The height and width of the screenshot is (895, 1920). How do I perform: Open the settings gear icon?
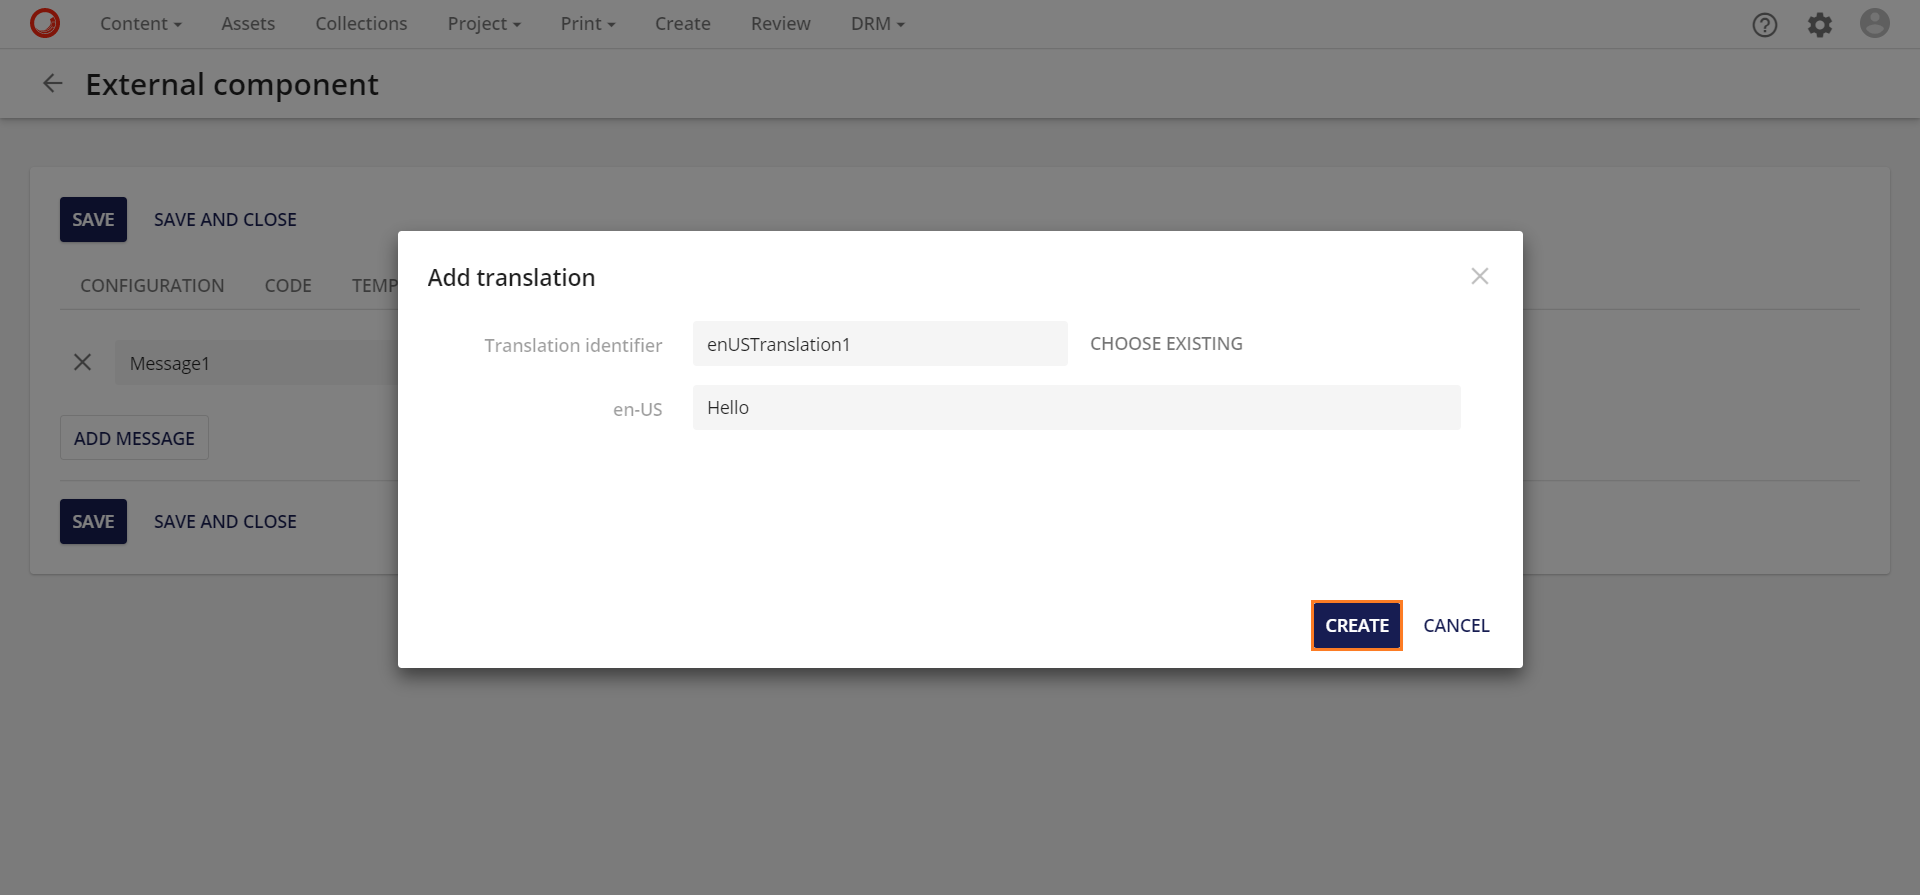pos(1820,25)
